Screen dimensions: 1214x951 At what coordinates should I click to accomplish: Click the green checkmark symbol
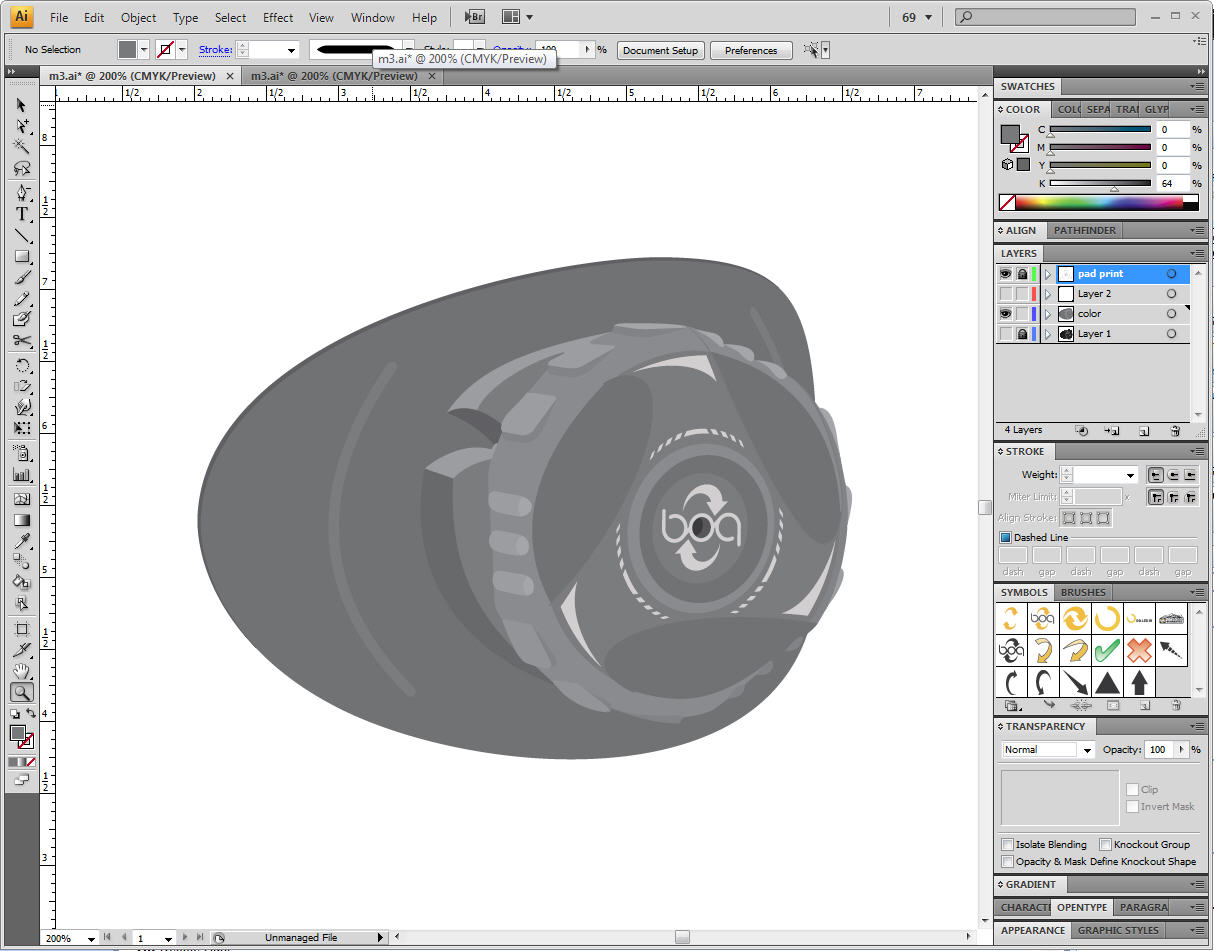[x=1106, y=651]
